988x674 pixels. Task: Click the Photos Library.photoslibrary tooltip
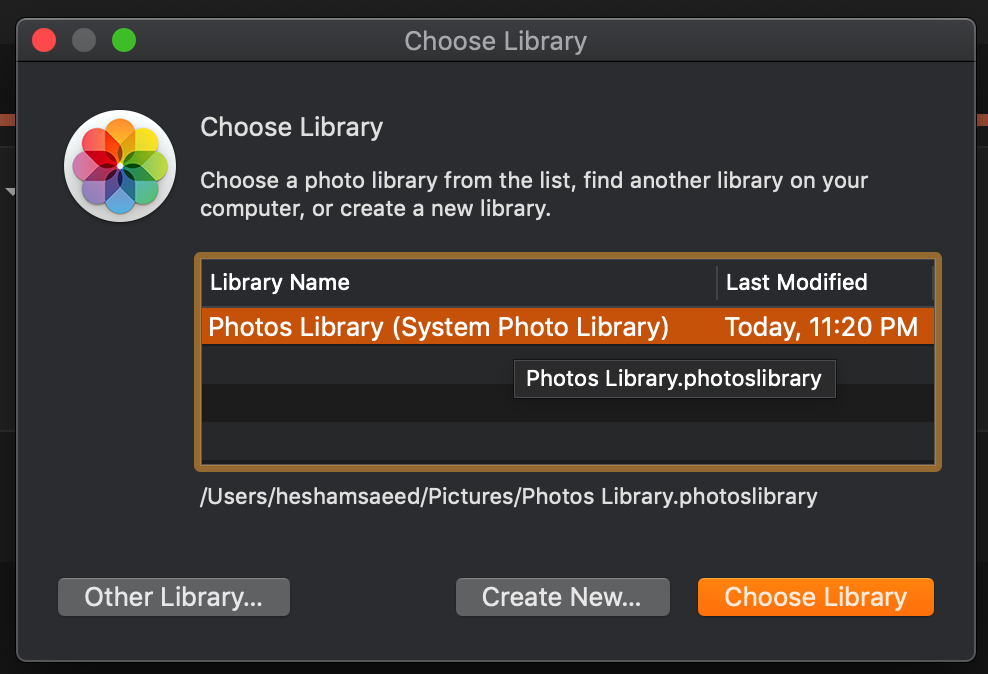coord(674,379)
